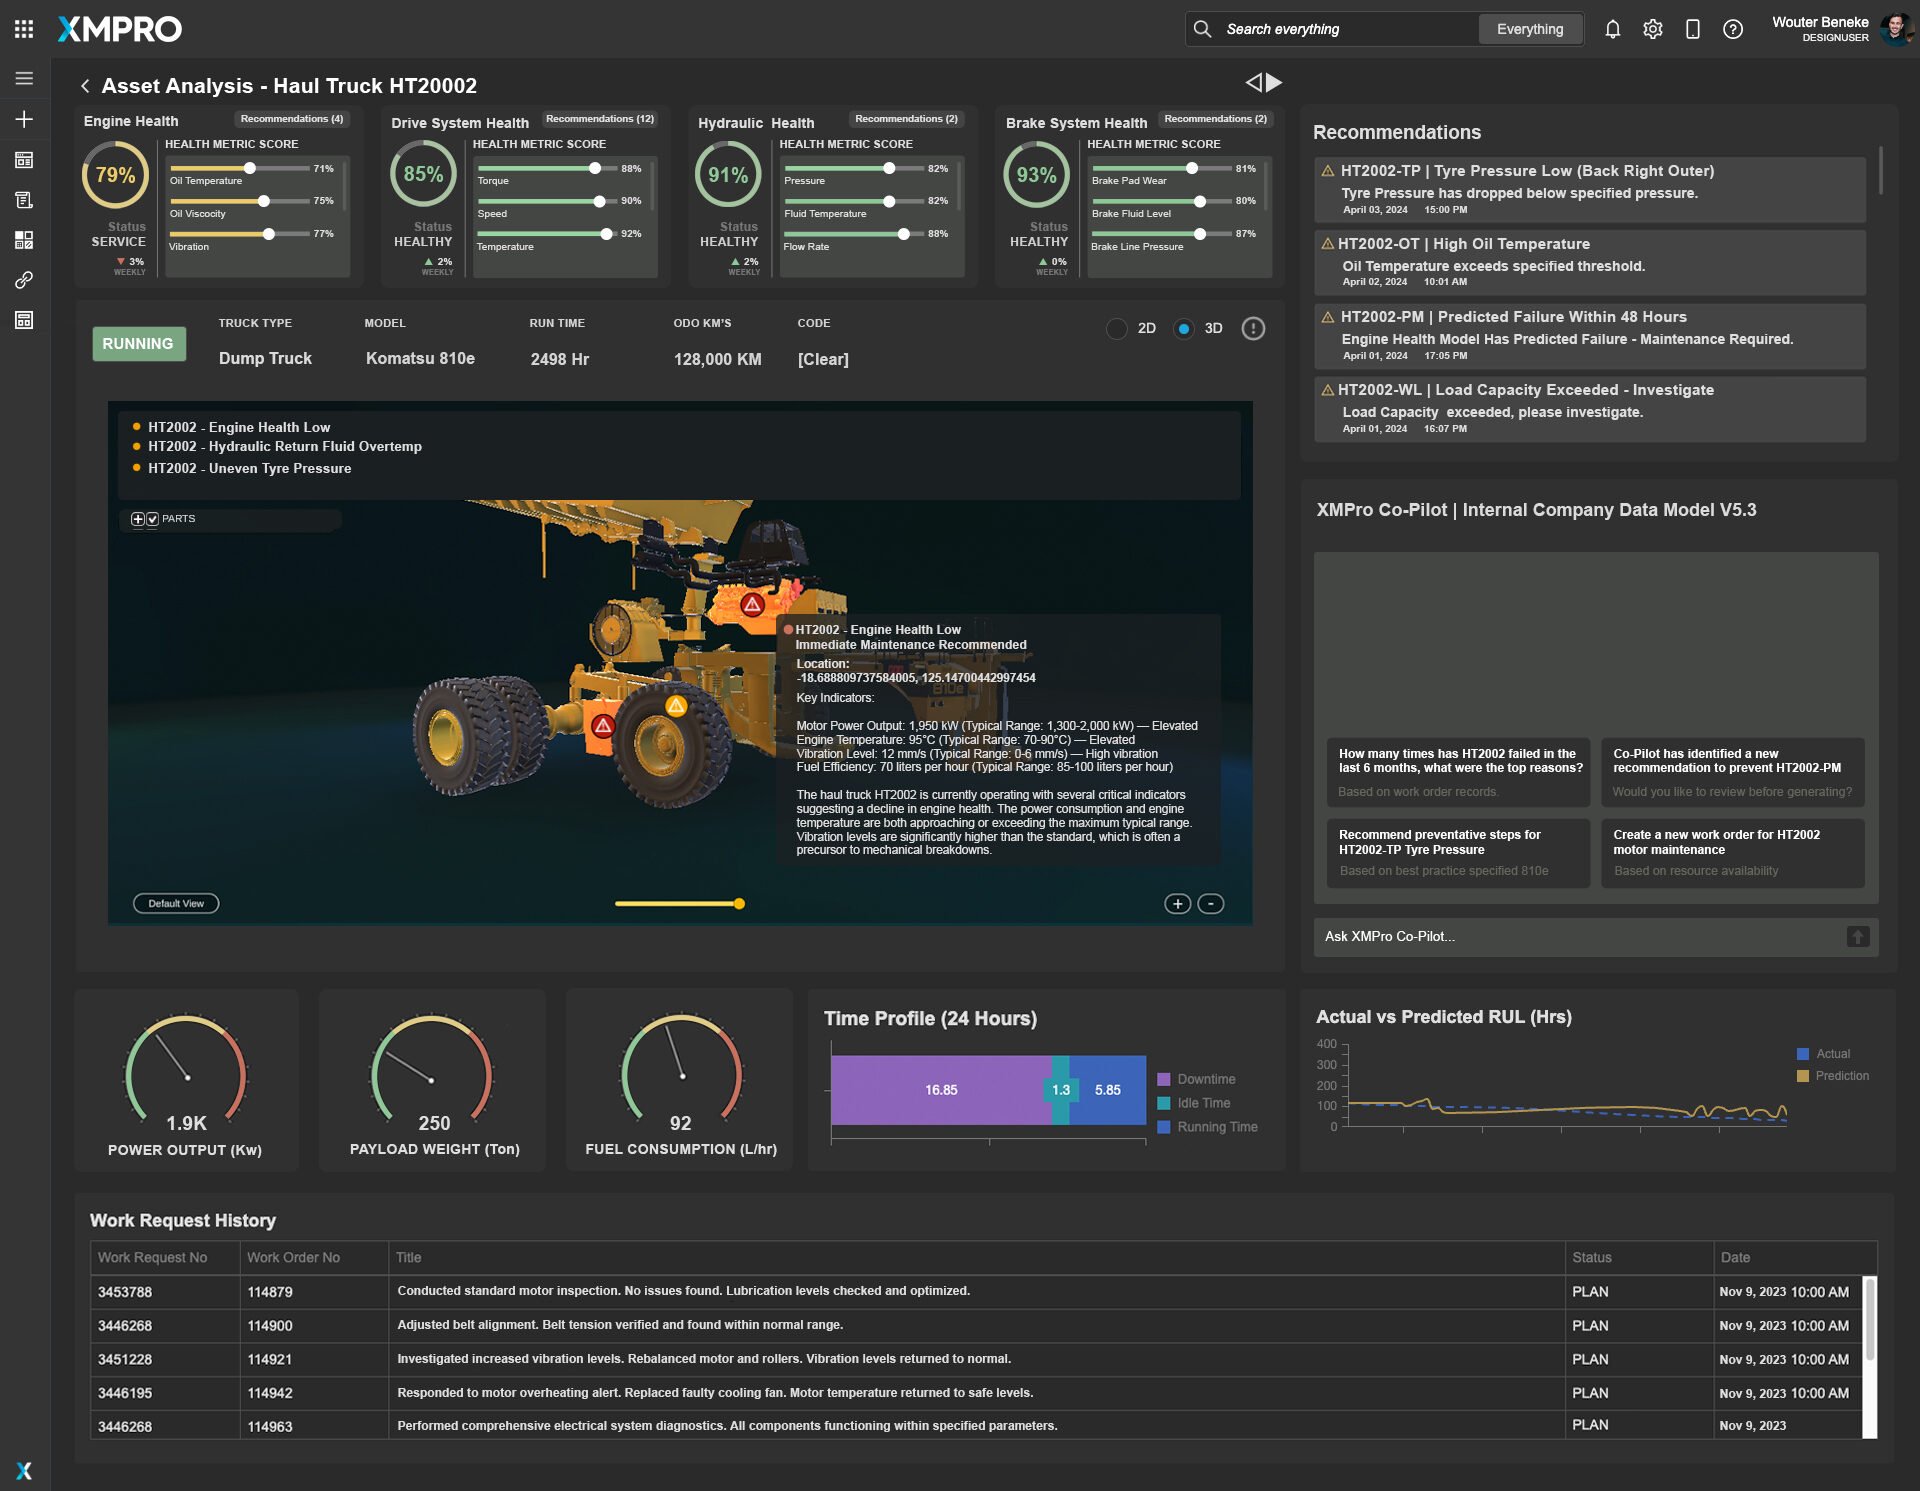This screenshot has height=1491, width=1920.
Task: Click the Default View button
Action: (176, 903)
